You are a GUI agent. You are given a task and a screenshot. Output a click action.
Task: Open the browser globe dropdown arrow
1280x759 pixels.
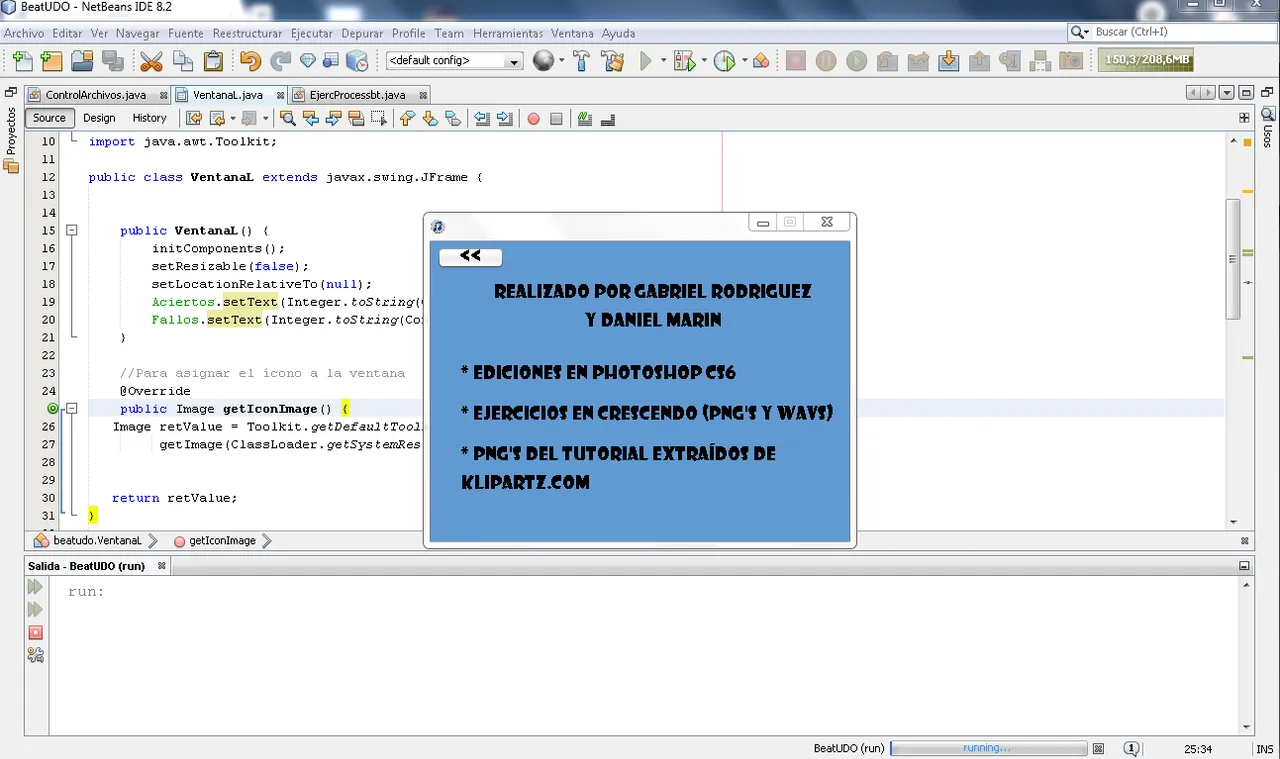tap(561, 61)
